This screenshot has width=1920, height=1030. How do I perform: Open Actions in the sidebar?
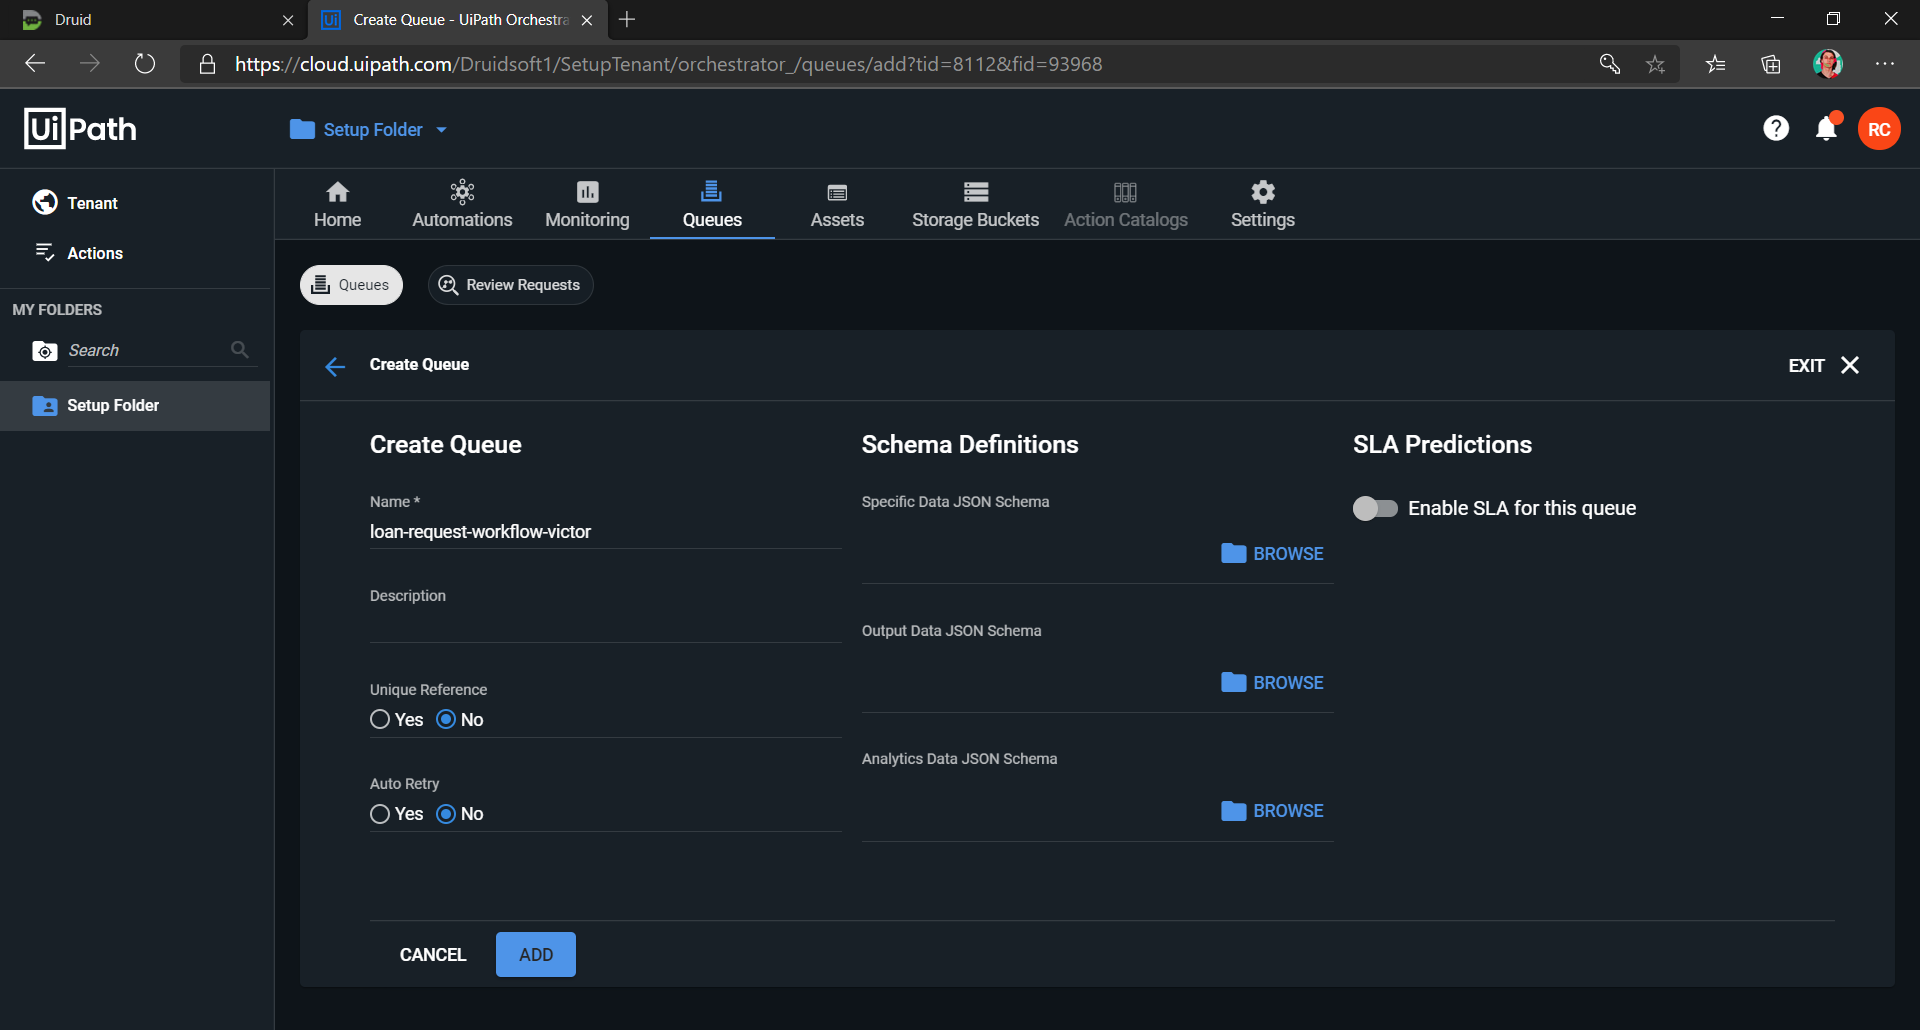click(79, 253)
